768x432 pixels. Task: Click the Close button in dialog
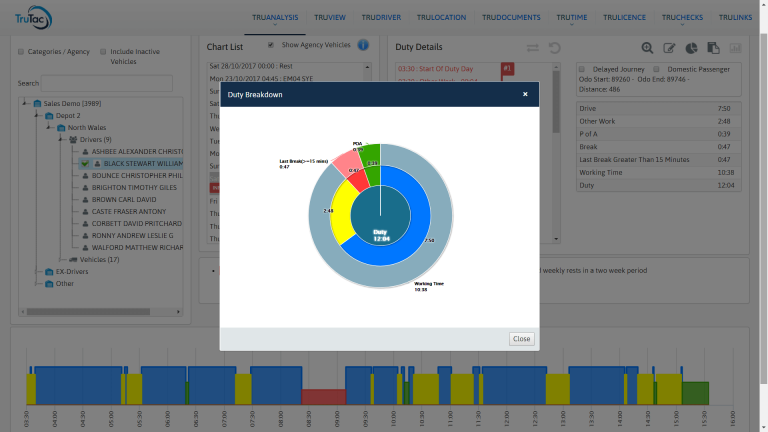tap(521, 339)
